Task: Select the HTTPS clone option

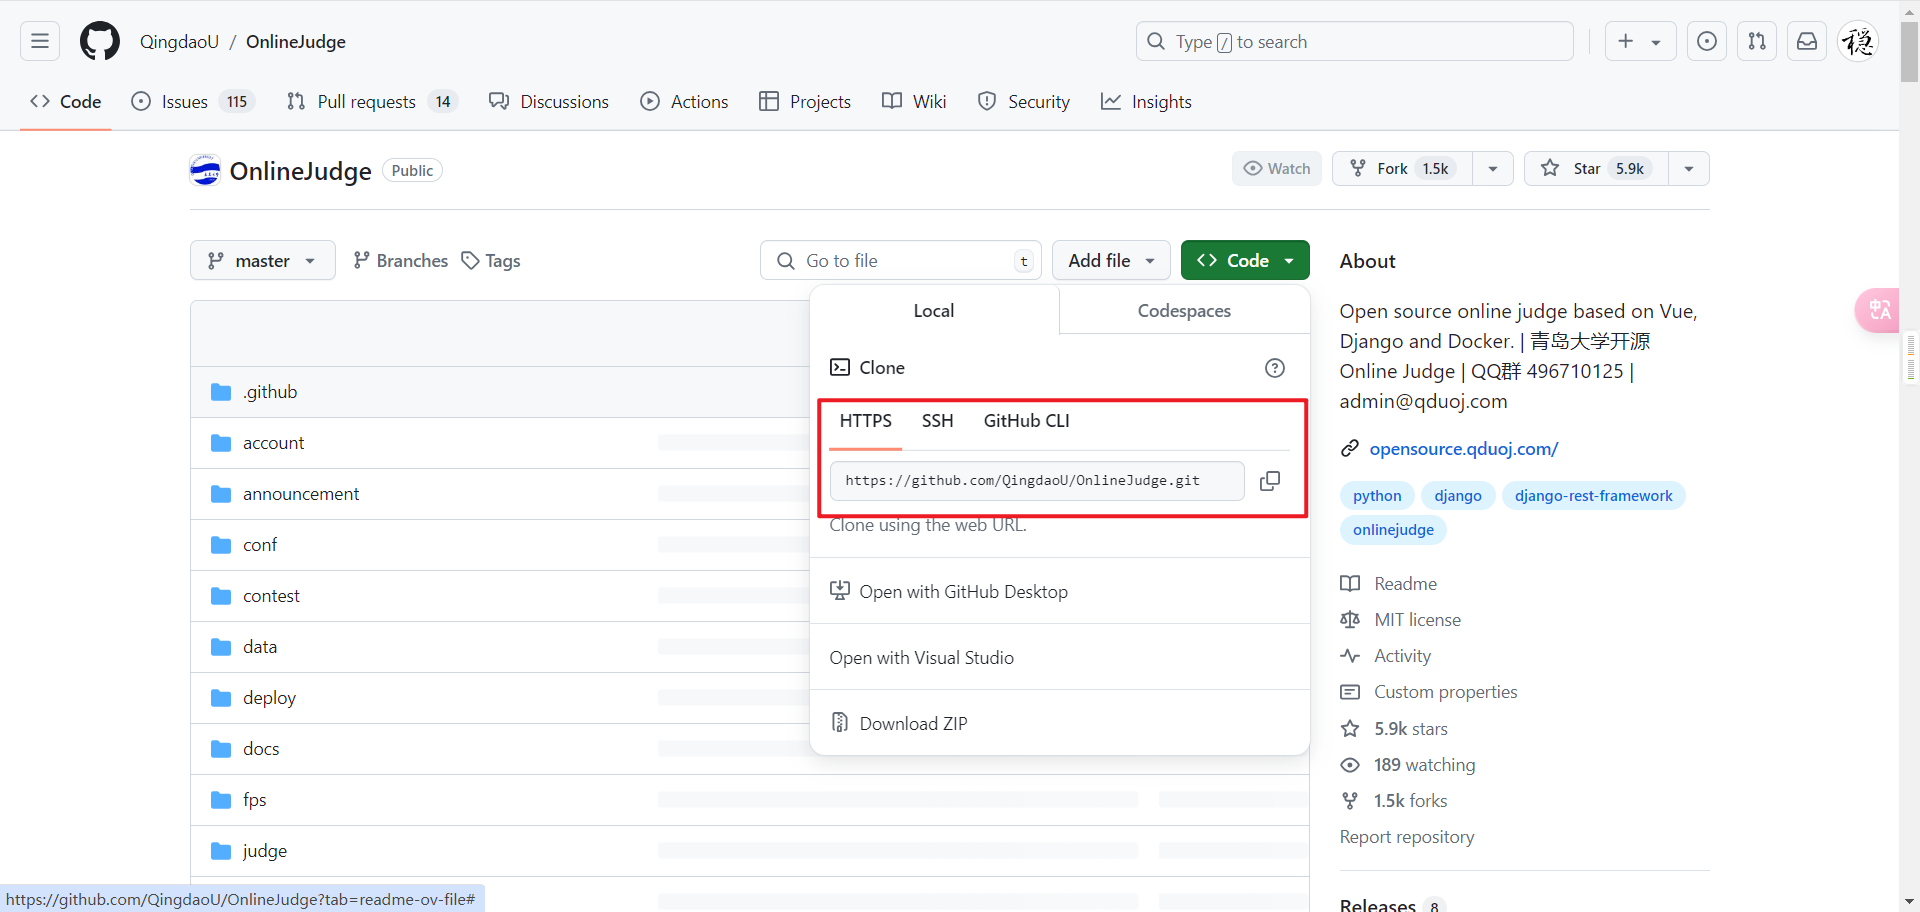Action: [x=866, y=421]
